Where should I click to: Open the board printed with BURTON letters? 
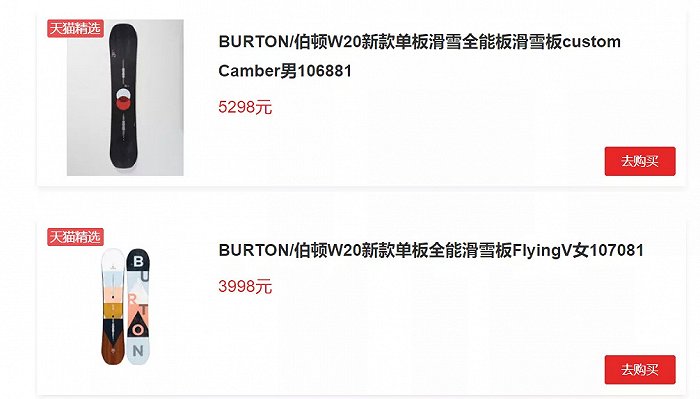(138, 306)
